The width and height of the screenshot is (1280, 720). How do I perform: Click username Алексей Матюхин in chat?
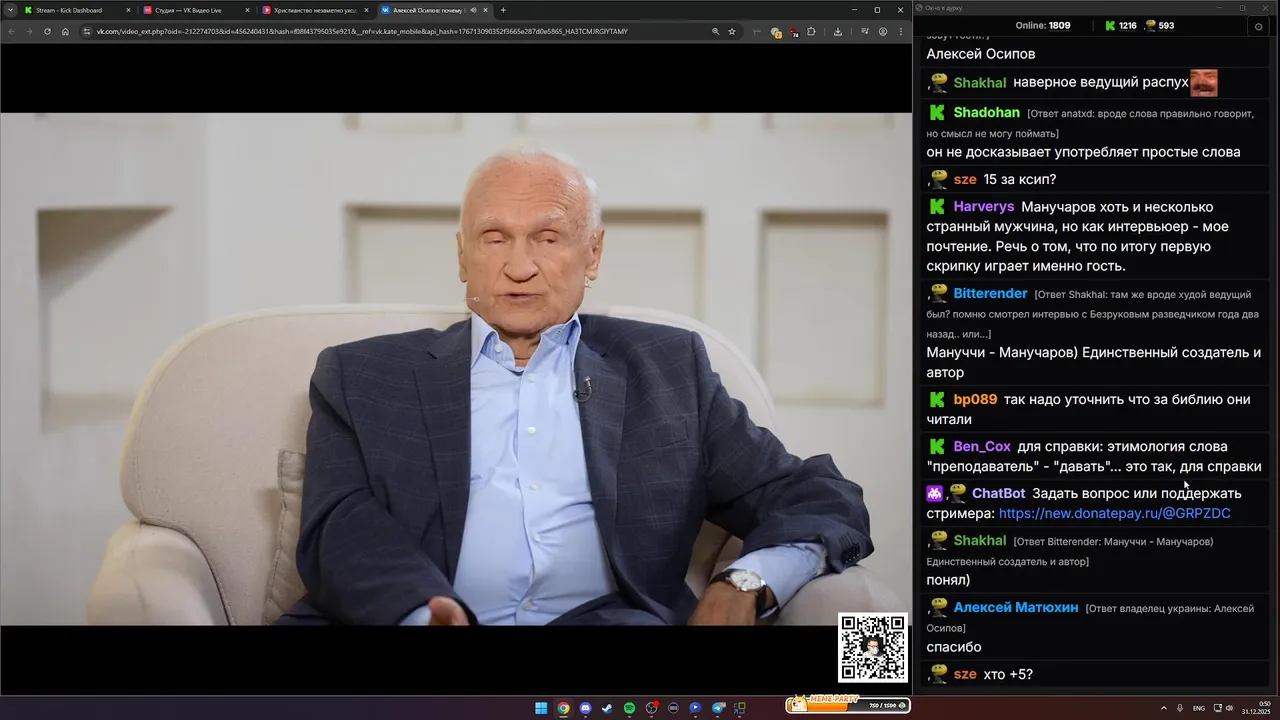click(1016, 607)
